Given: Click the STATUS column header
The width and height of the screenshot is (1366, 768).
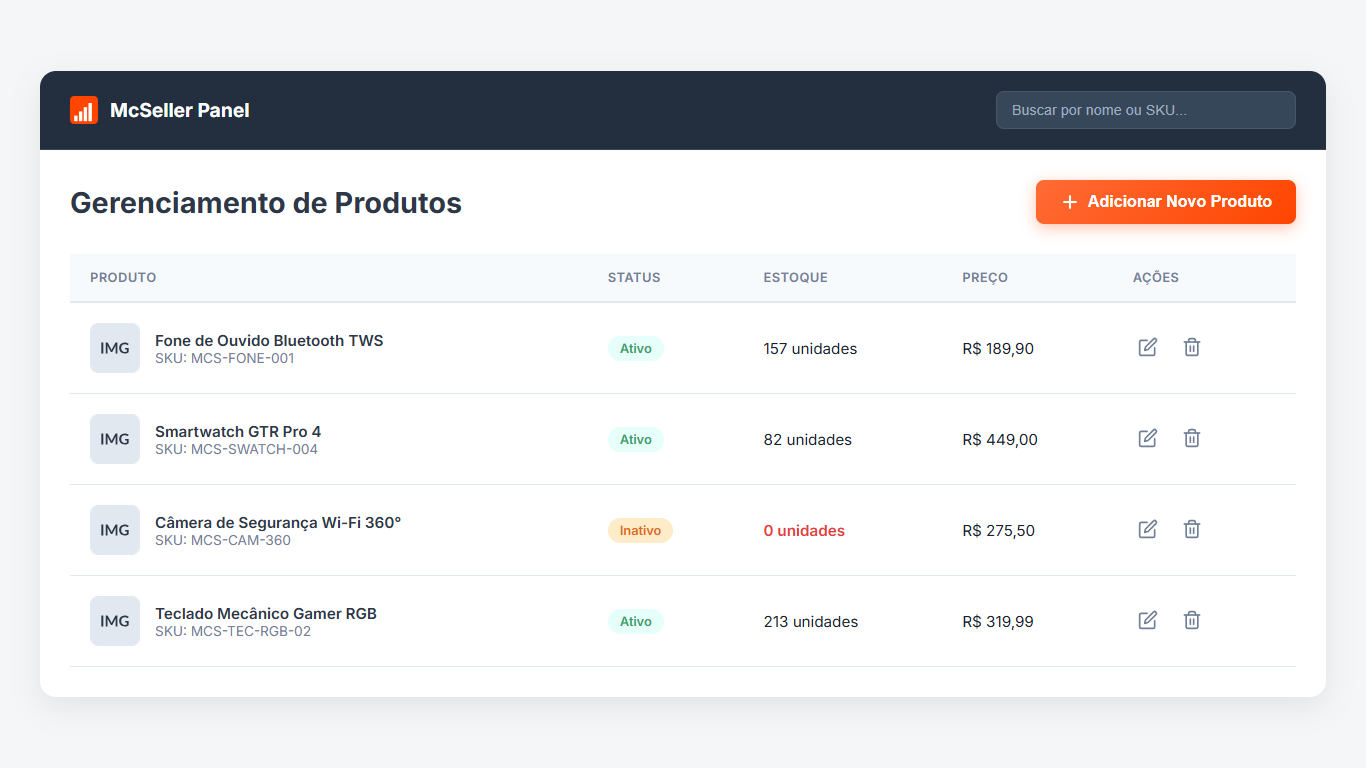Looking at the screenshot, I should coord(634,277).
